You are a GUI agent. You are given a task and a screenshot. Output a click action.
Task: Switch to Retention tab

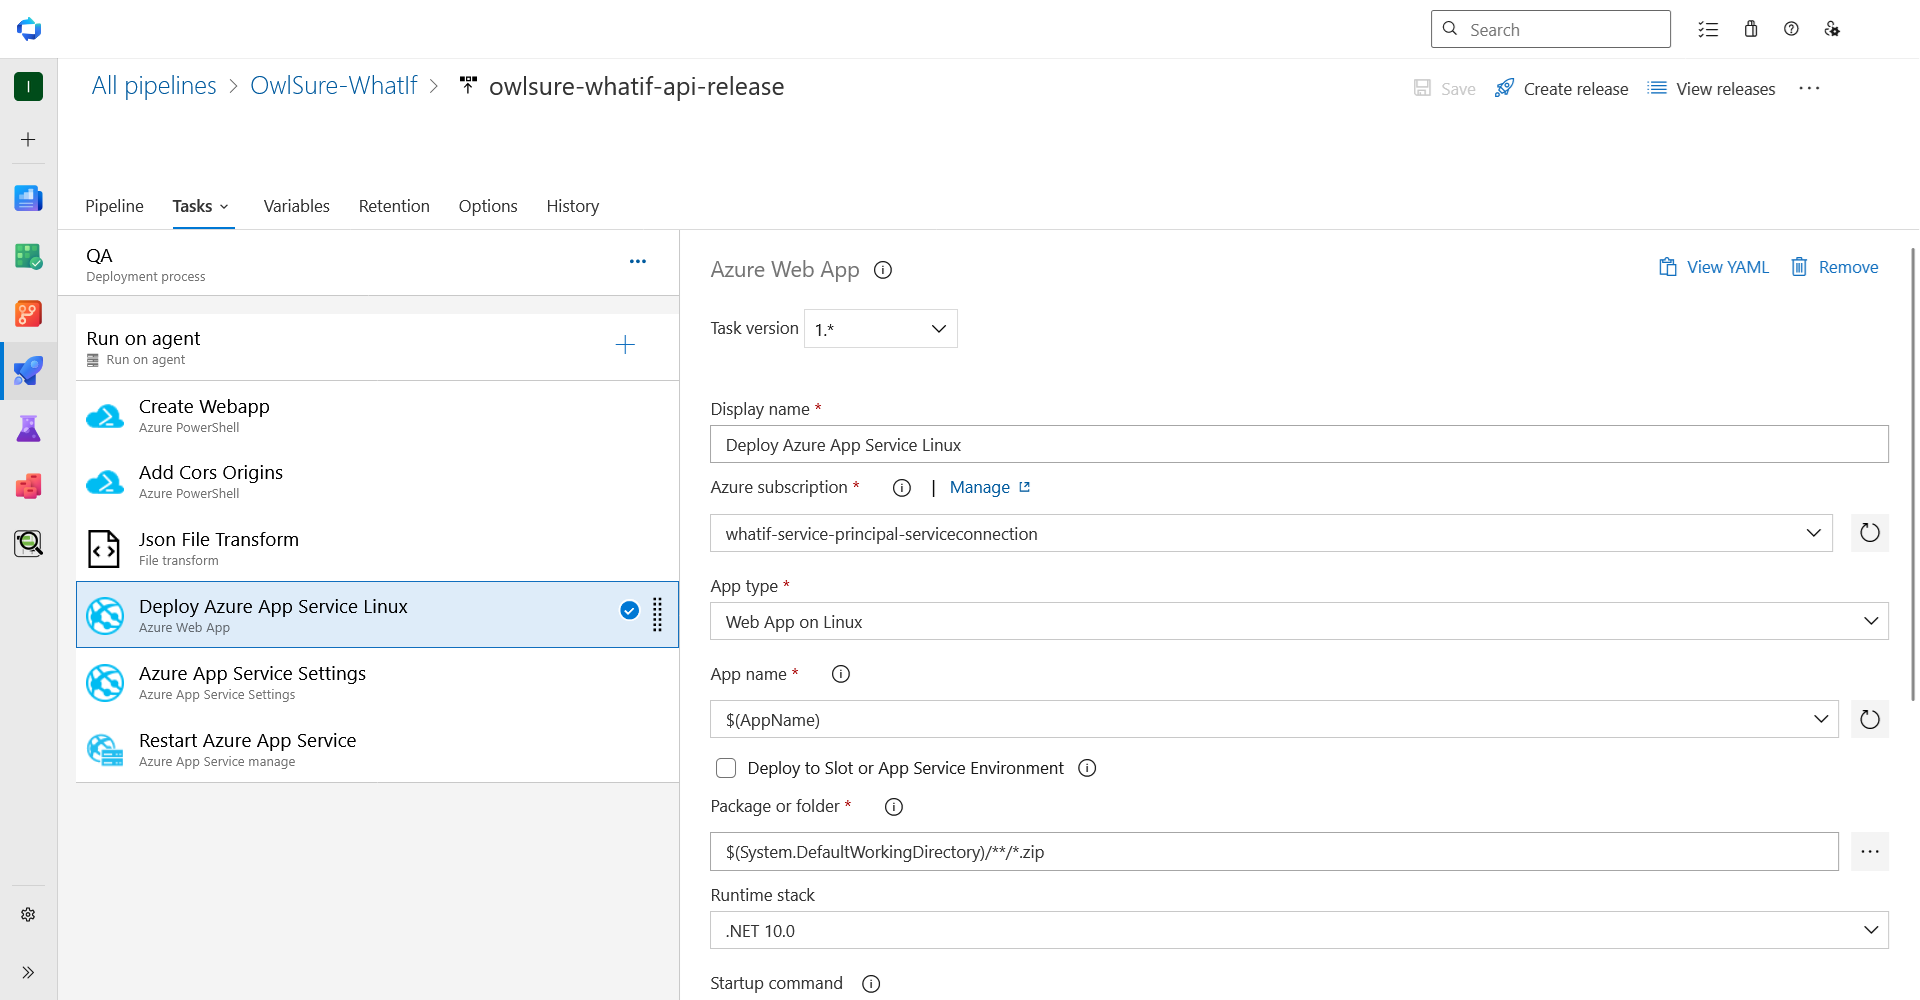394,206
